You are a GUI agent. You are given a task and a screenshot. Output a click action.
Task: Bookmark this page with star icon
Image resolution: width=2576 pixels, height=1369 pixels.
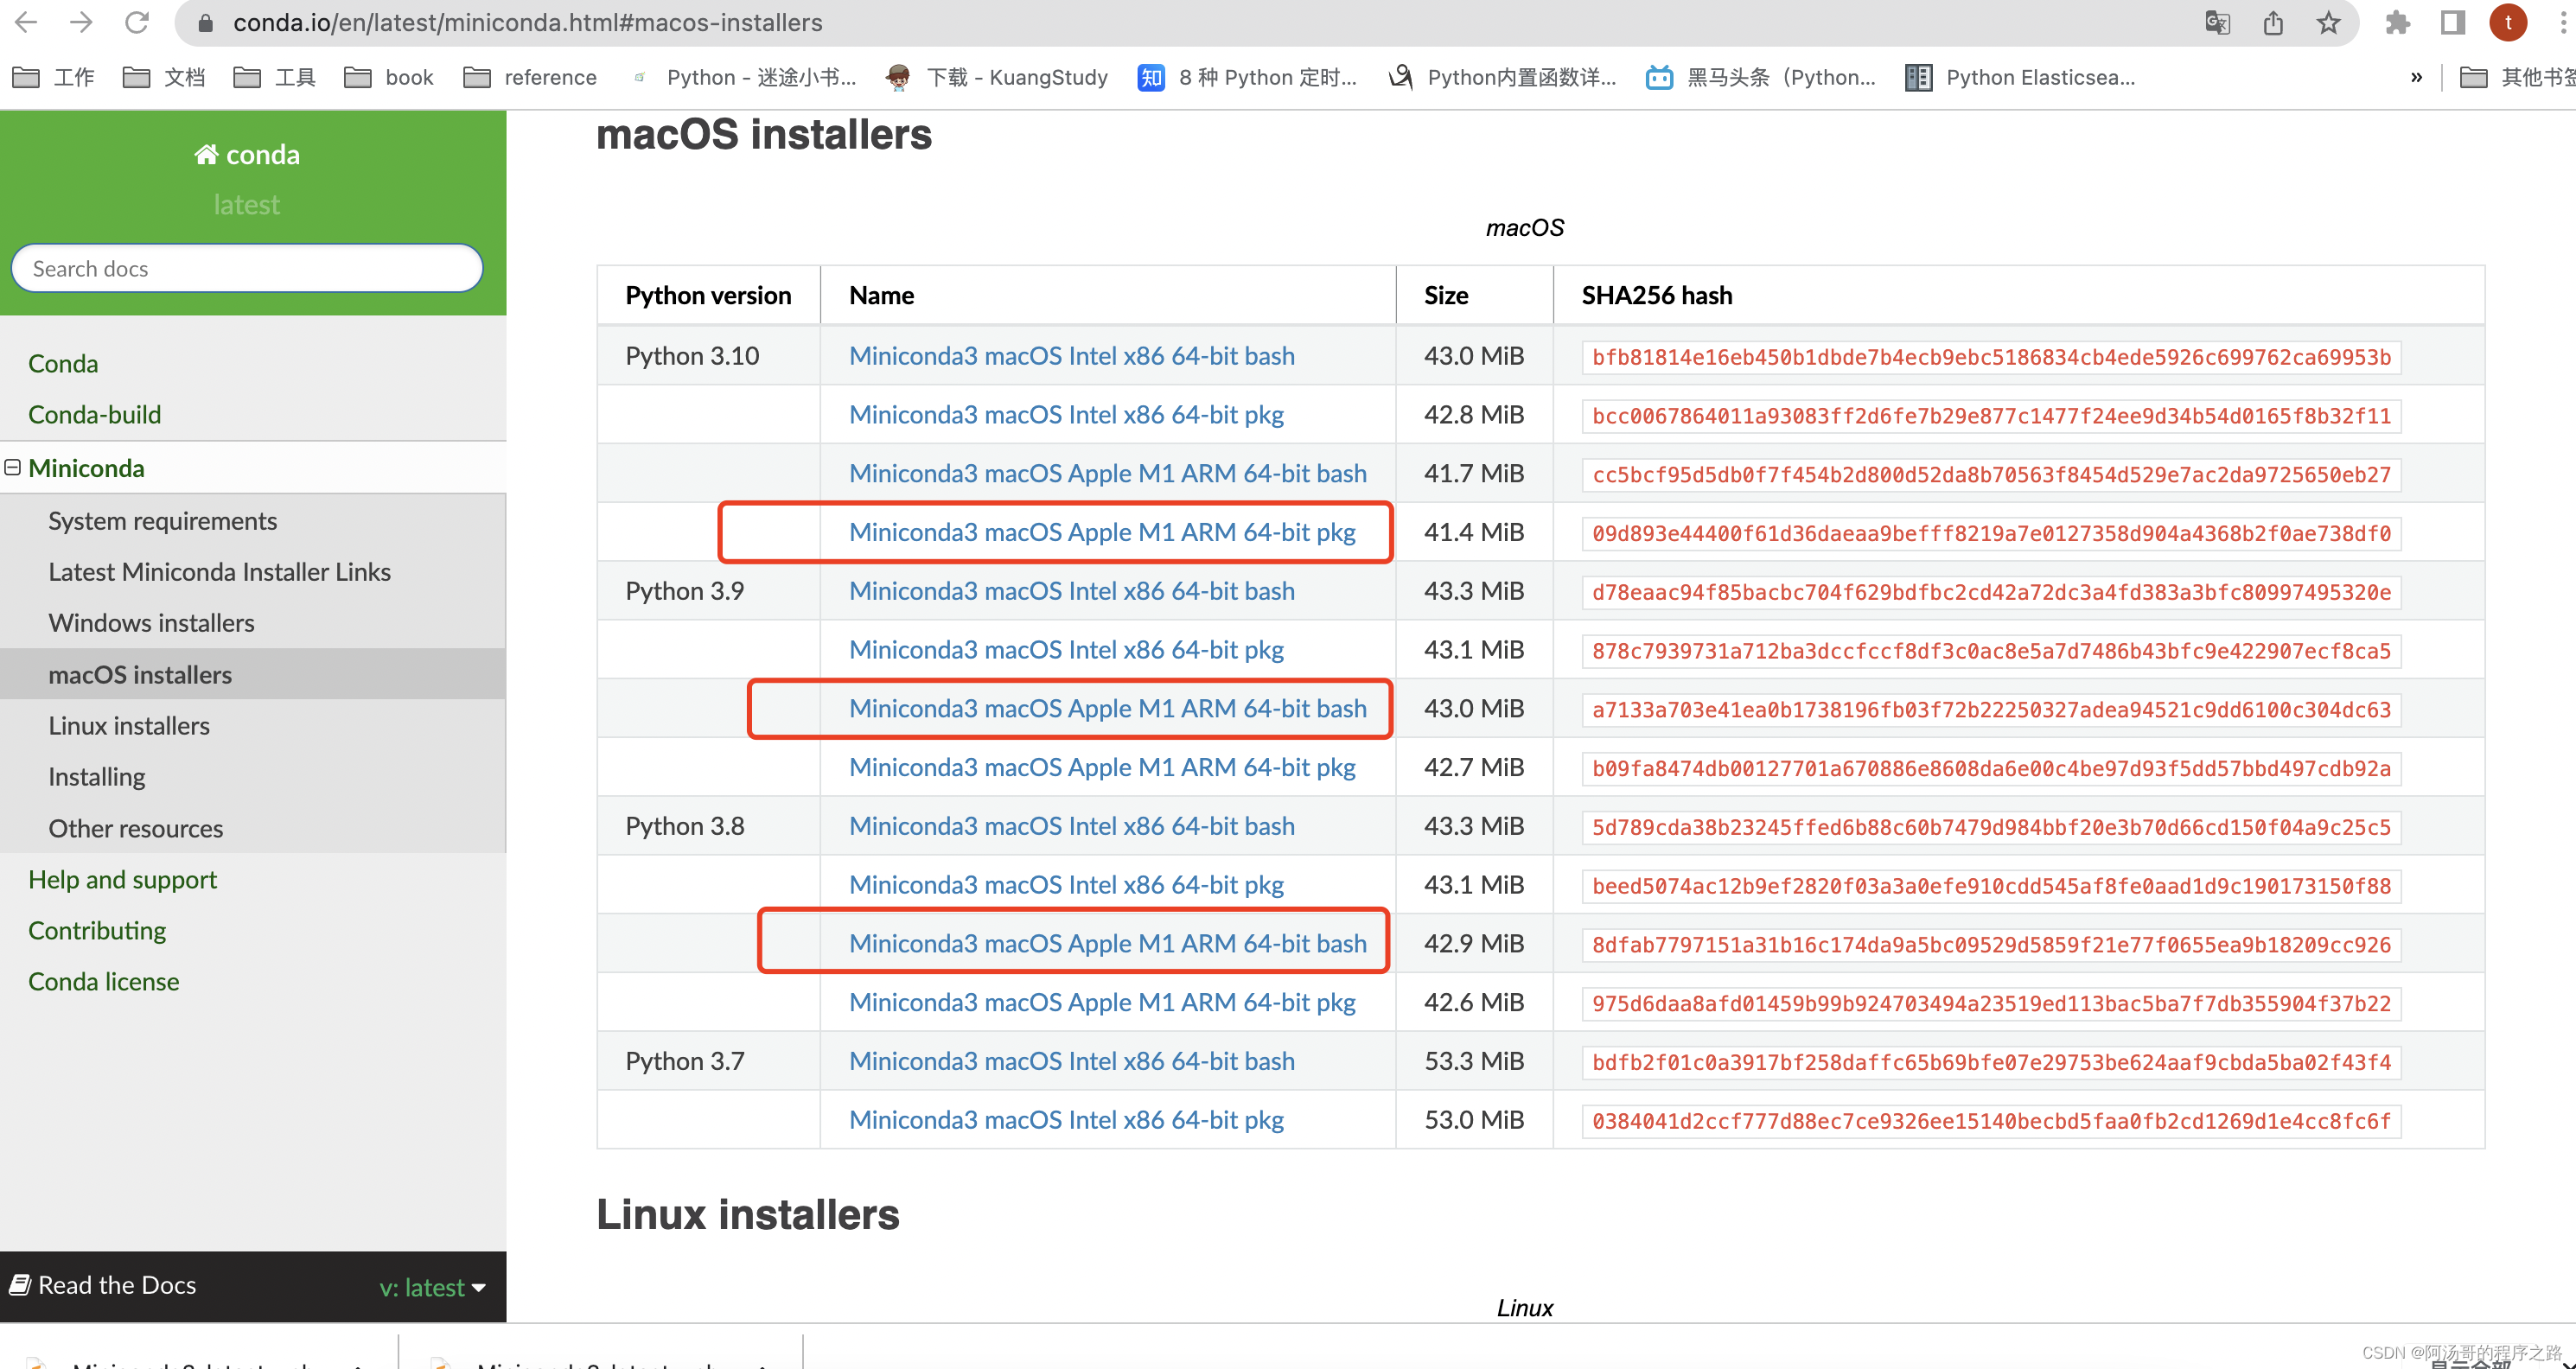[x=2329, y=22]
